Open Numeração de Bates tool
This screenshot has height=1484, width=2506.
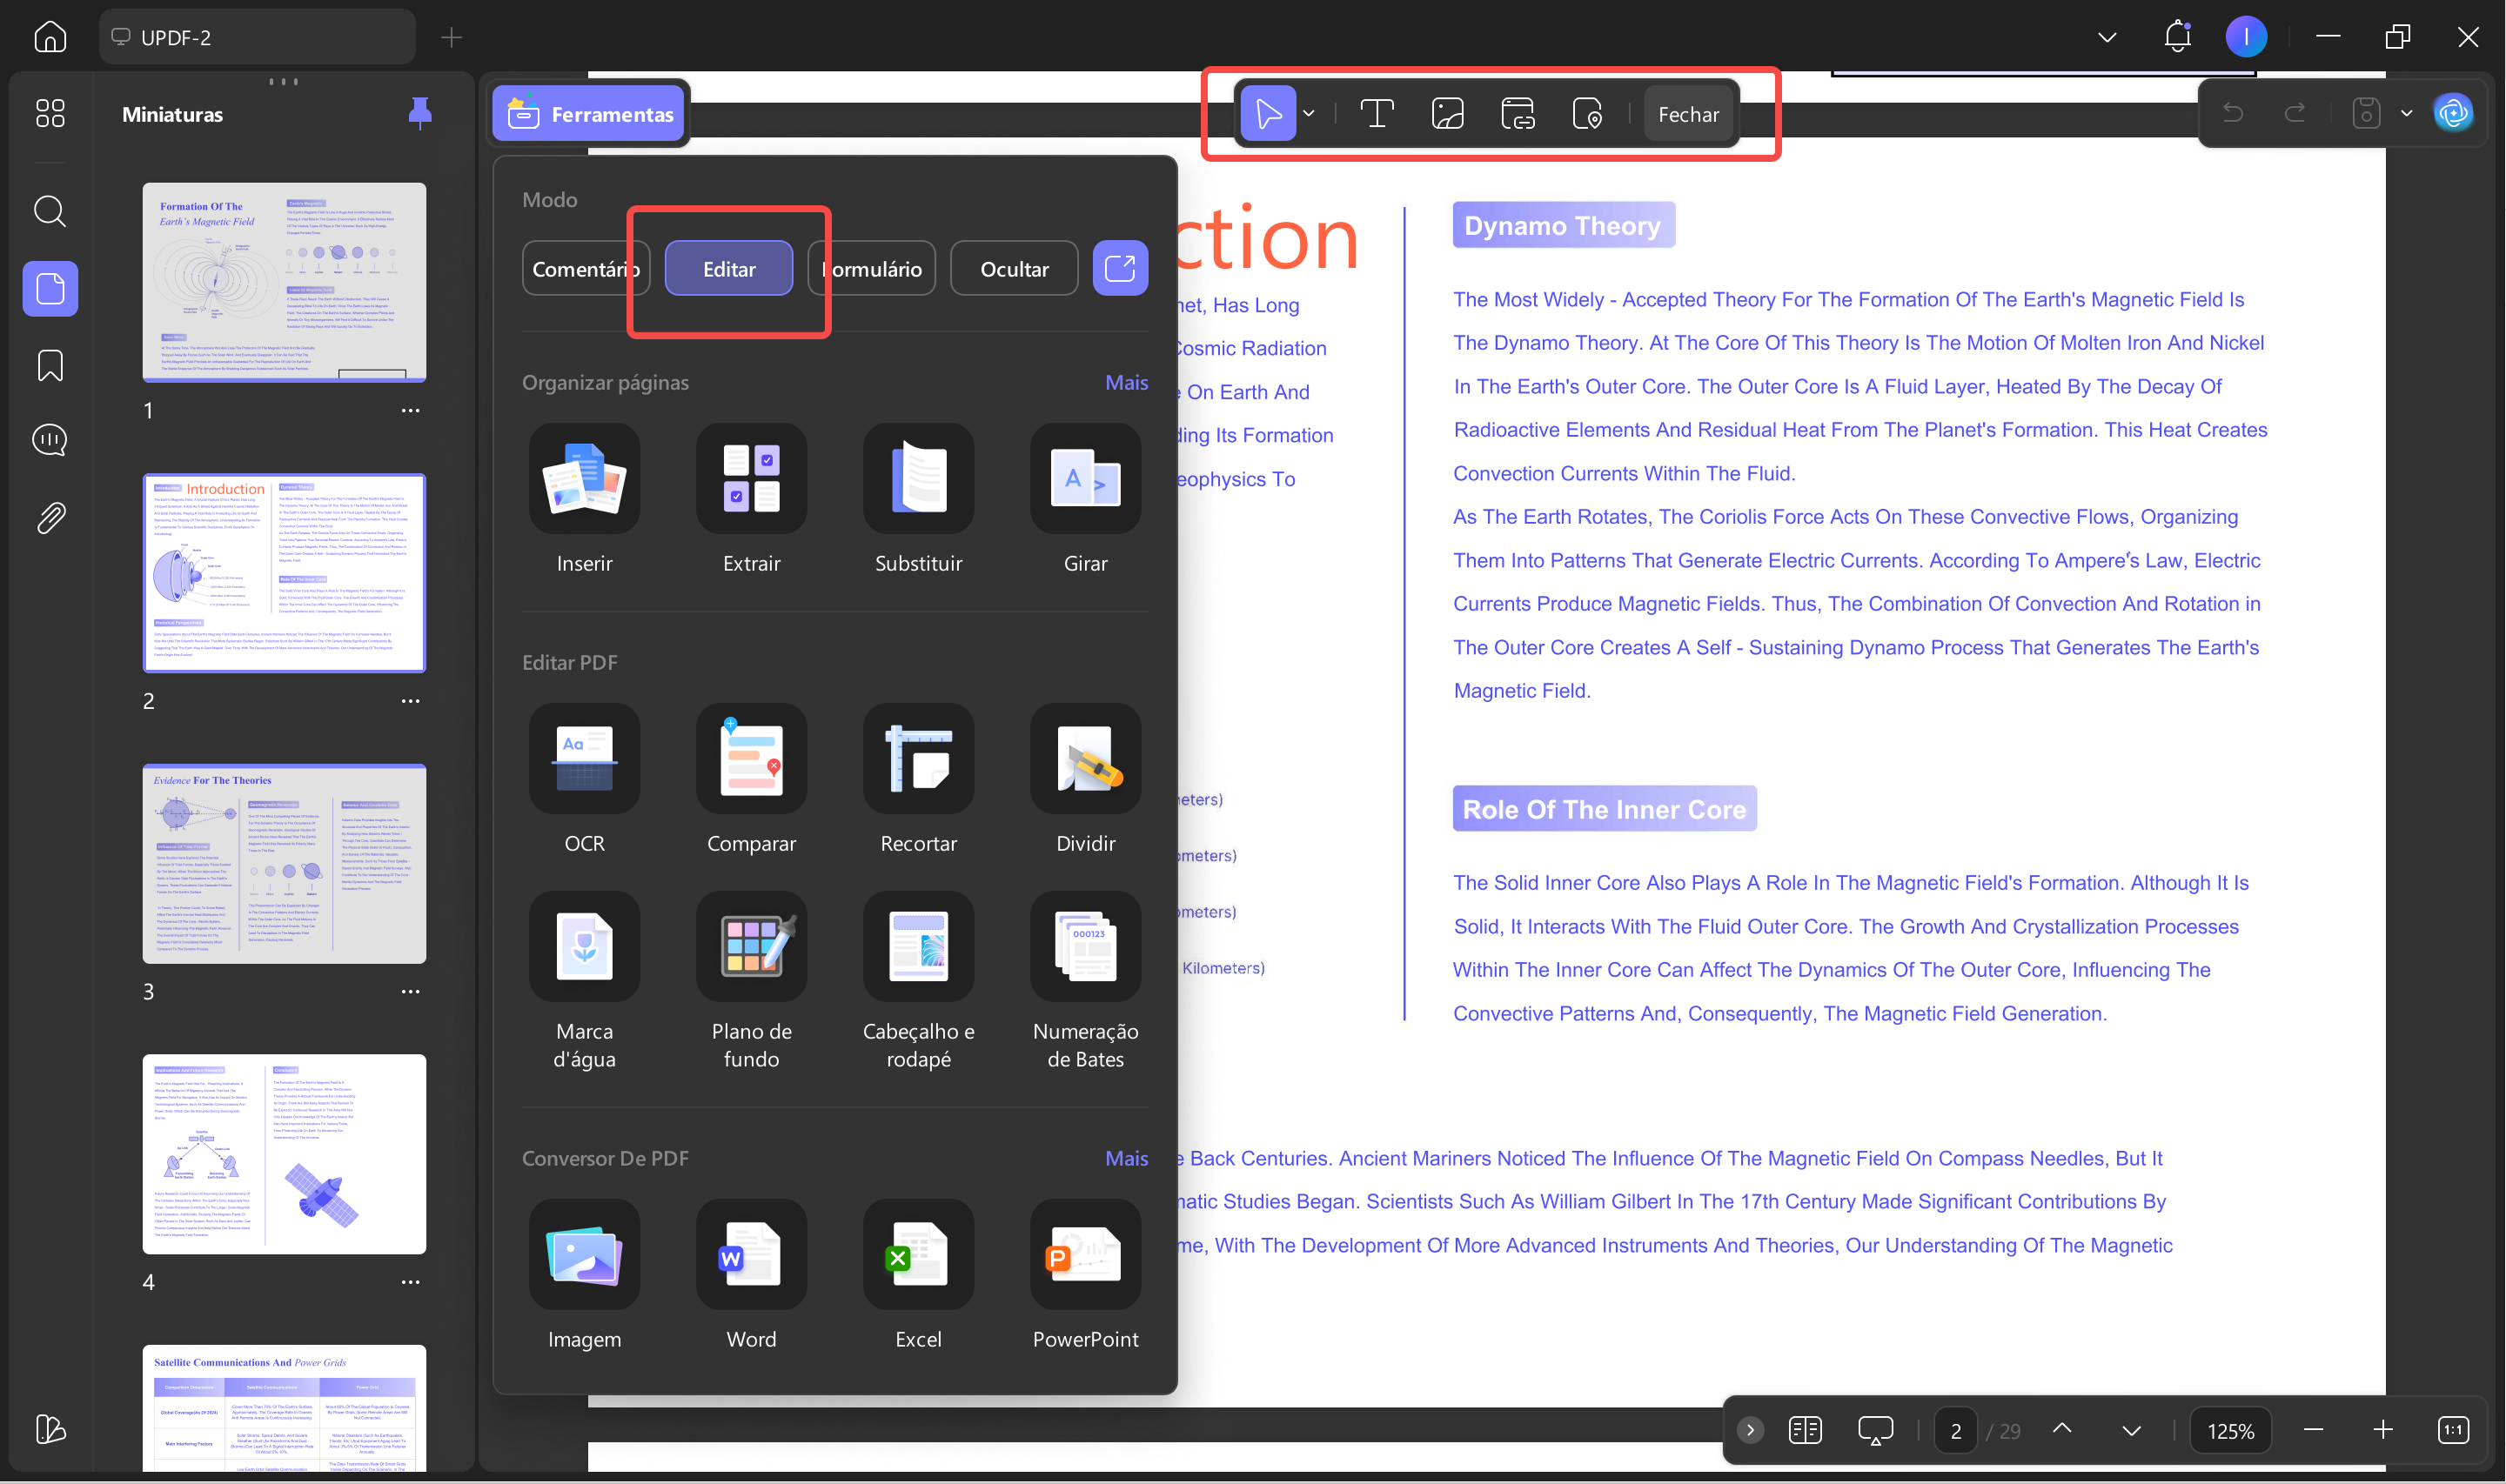pyautogui.click(x=1085, y=946)
